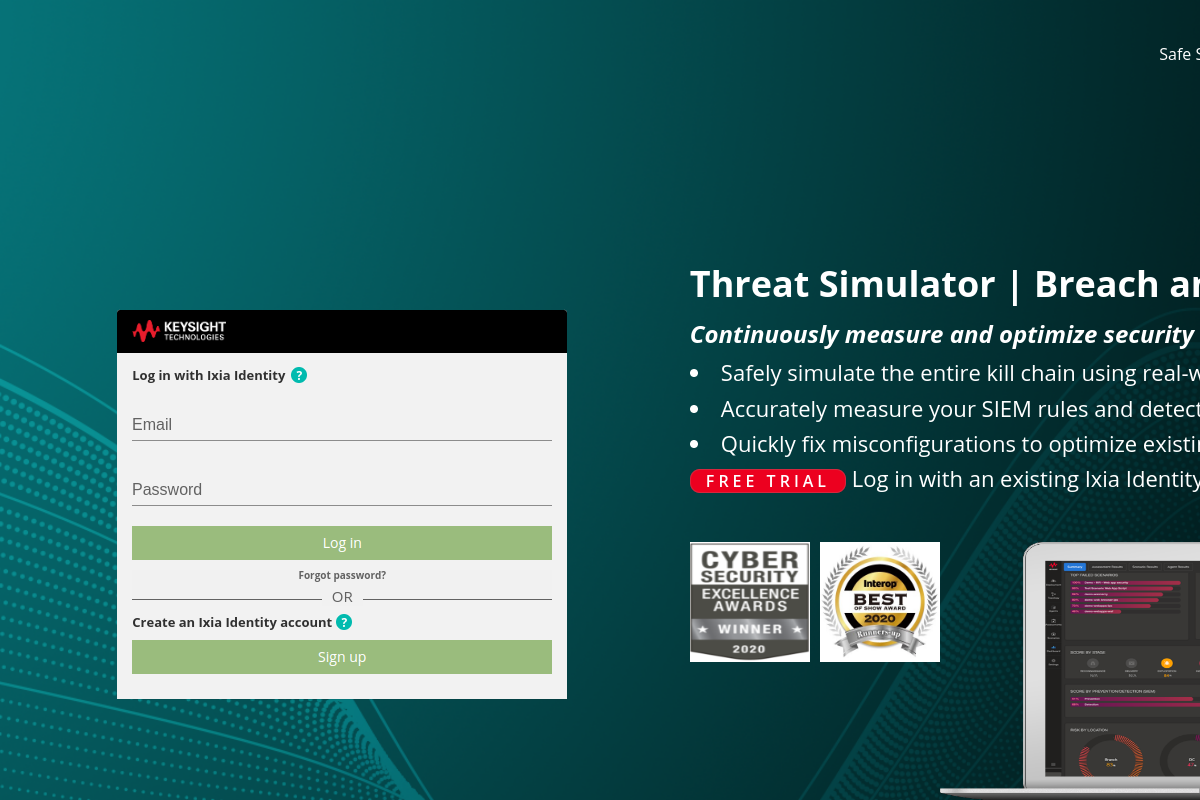Click the Keysight Technologies logo
The image size is (1200, 800).
pyautogui.click(x=179, y=331)
